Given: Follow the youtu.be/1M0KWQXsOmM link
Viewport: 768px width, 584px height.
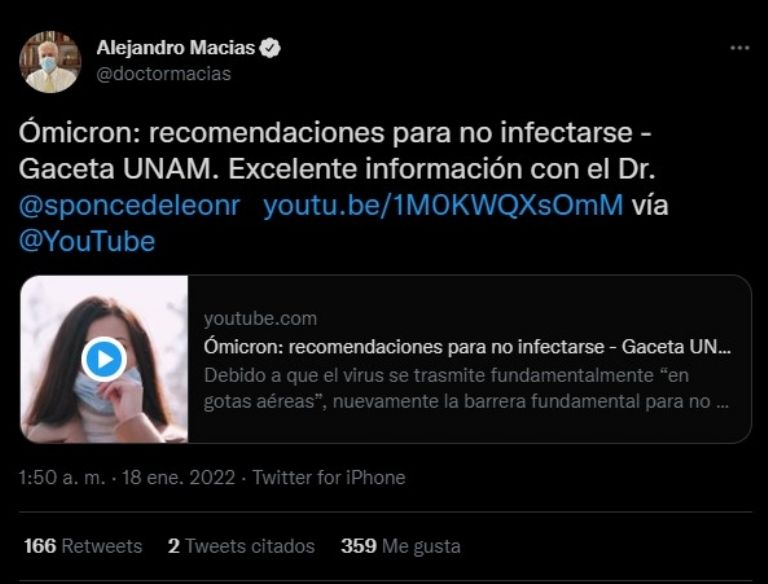Looking at the screenshot, I should pyautogui.click(x=443, y=205).
